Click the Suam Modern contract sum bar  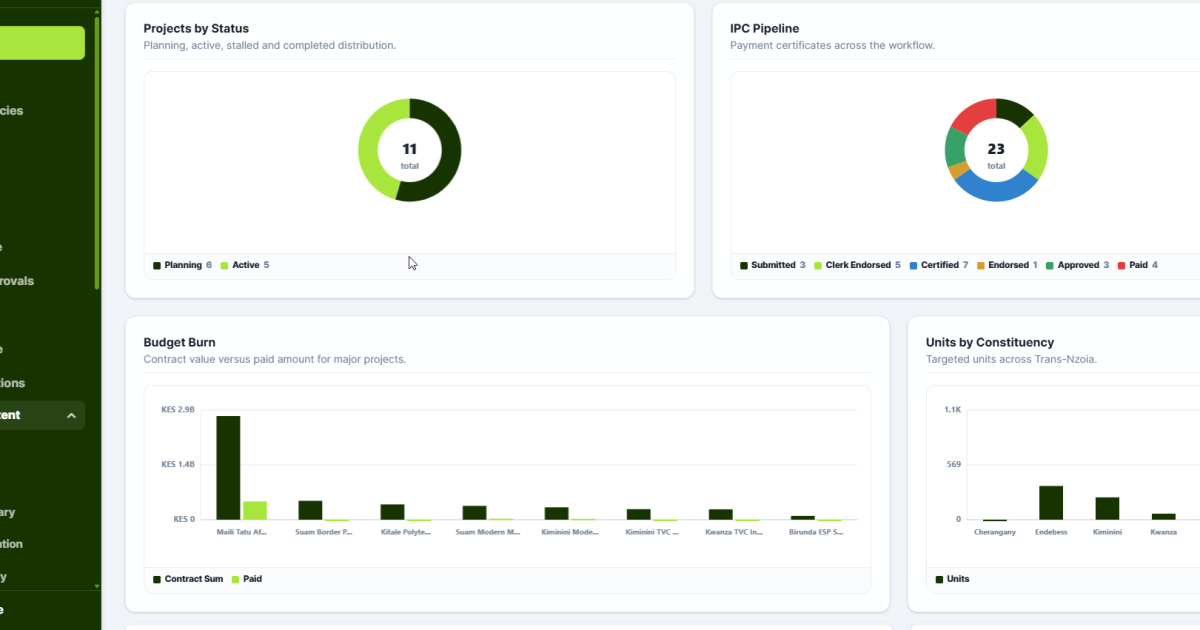[x=474, y=513]
